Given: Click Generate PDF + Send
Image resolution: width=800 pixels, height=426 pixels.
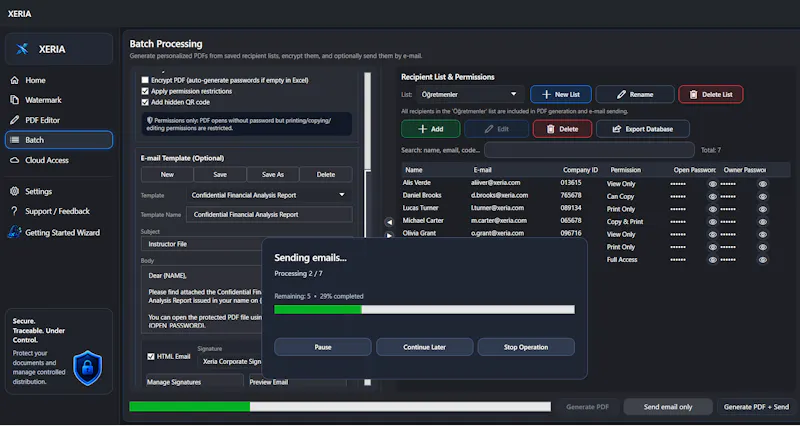Looking at the screenshot, I should click(x=756, y=407).
